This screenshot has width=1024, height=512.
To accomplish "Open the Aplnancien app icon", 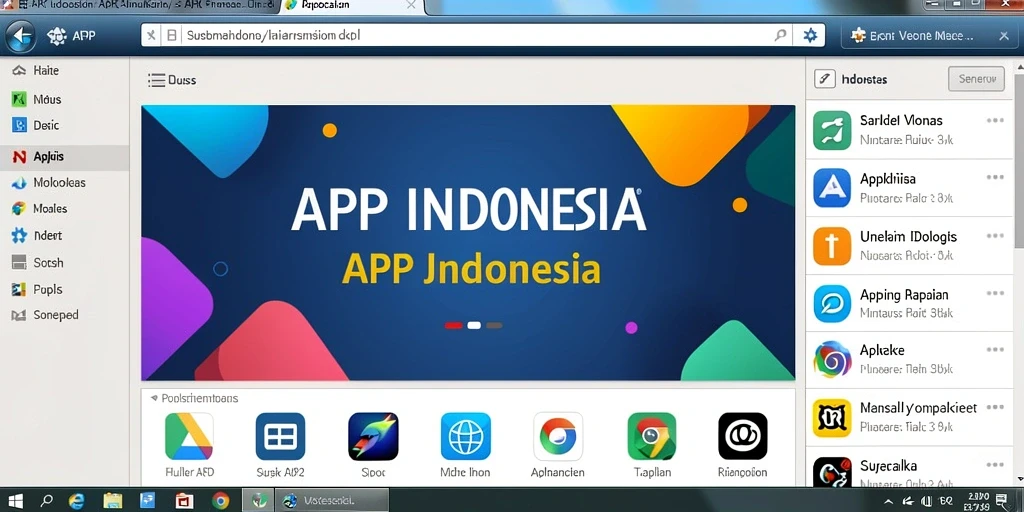I will (x=558, y=436).
